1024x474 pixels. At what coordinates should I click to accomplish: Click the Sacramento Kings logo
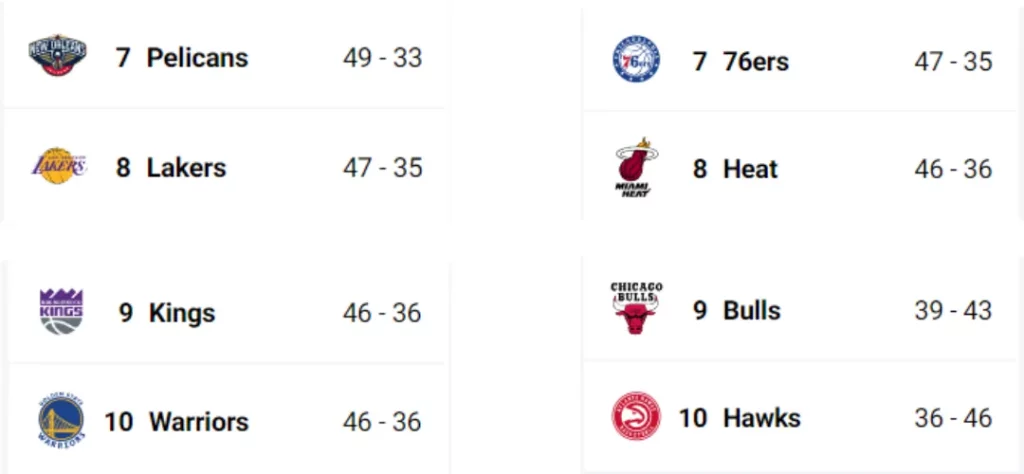point(61,312)
